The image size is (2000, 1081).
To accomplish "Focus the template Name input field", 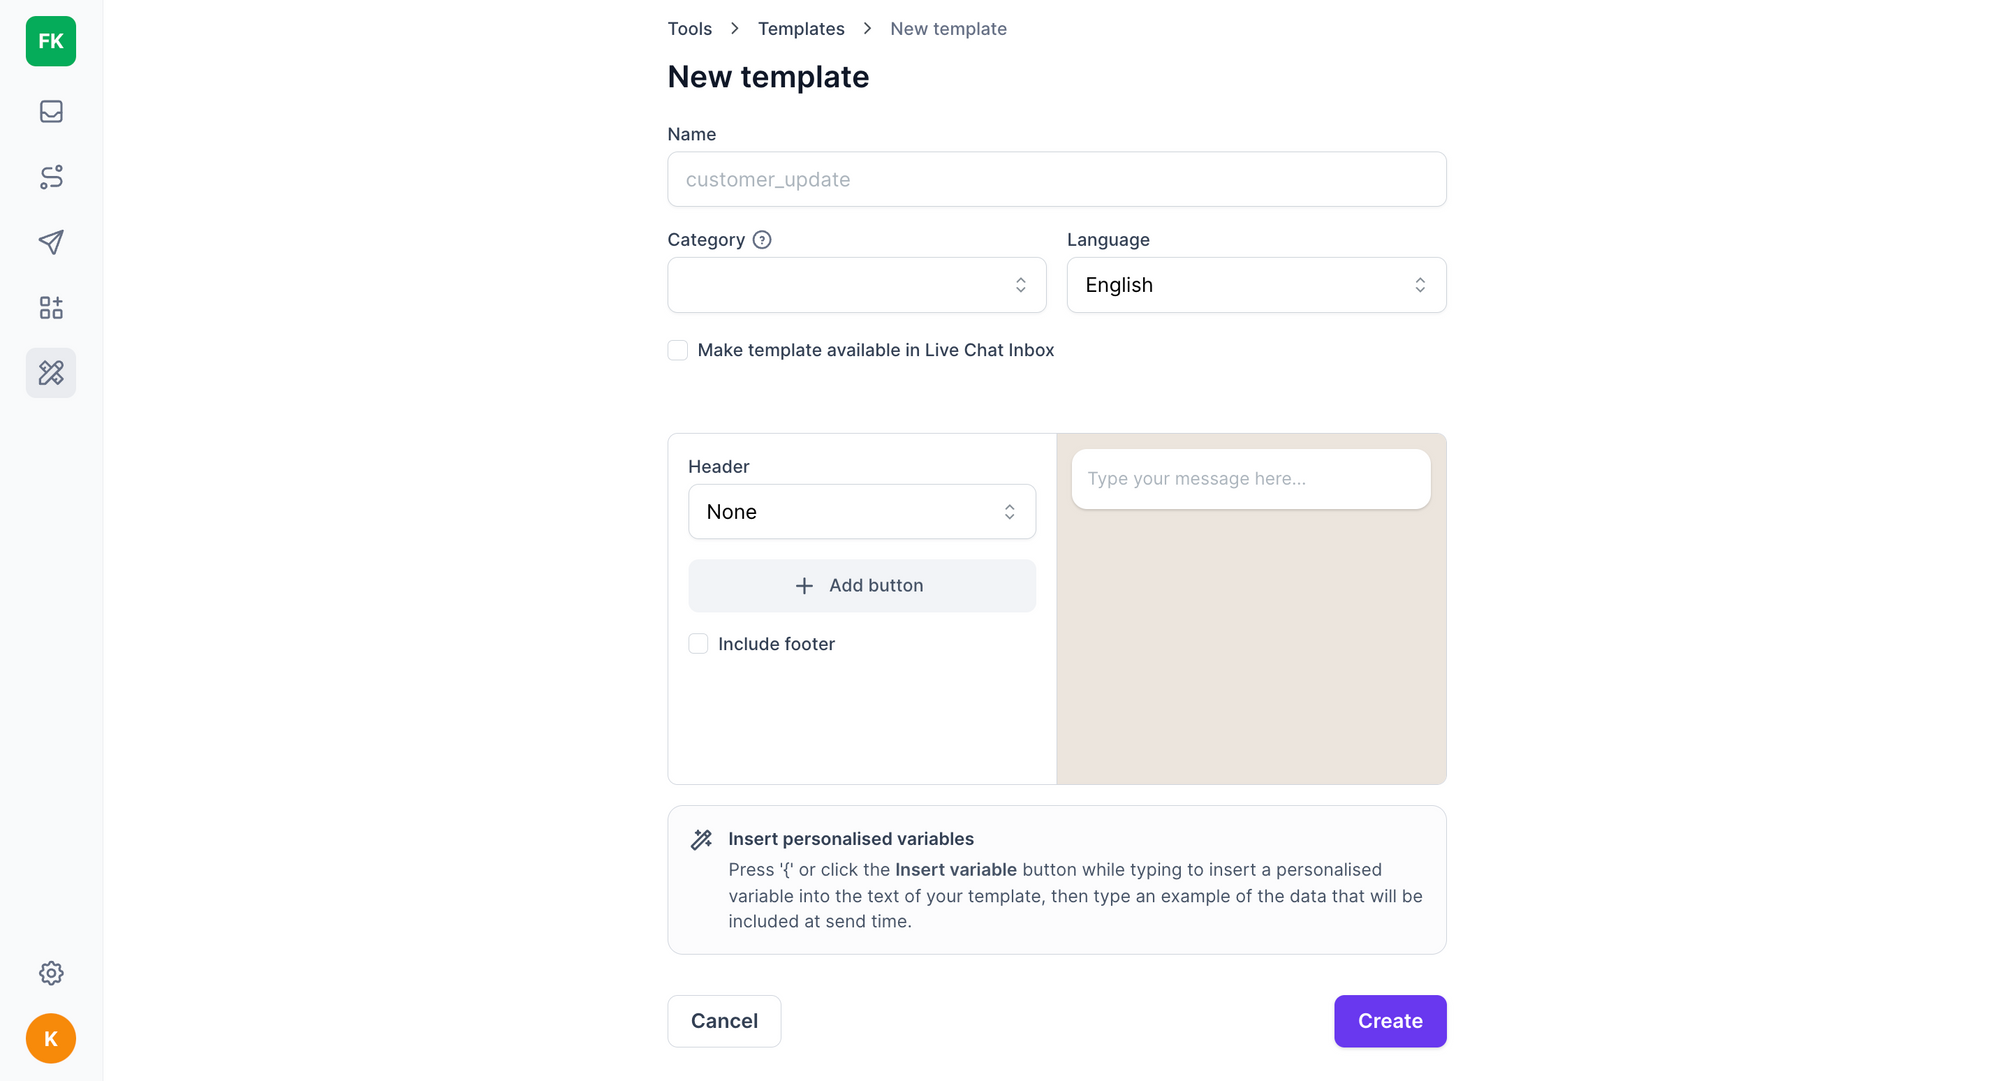I will coord(1056,180).
